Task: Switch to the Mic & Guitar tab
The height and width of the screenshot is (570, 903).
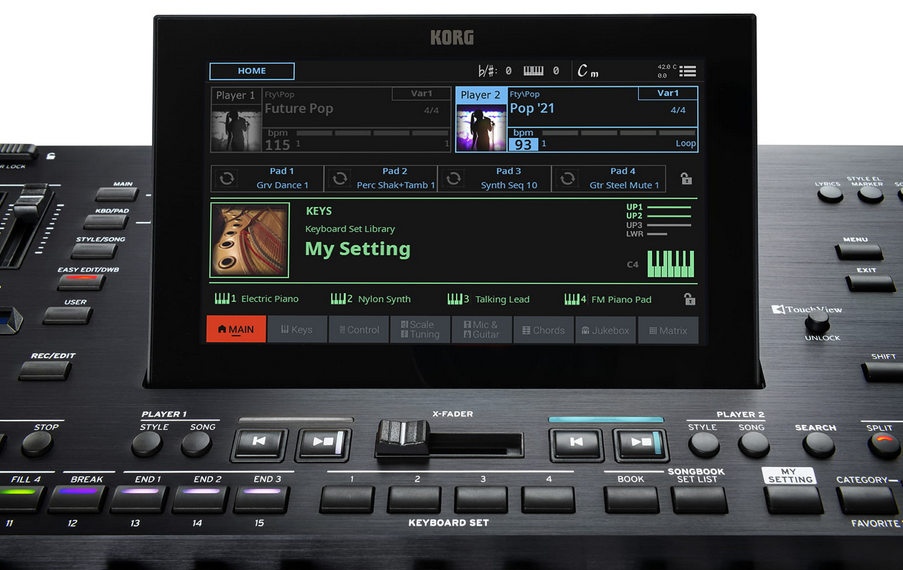Action: click(482, 330)
